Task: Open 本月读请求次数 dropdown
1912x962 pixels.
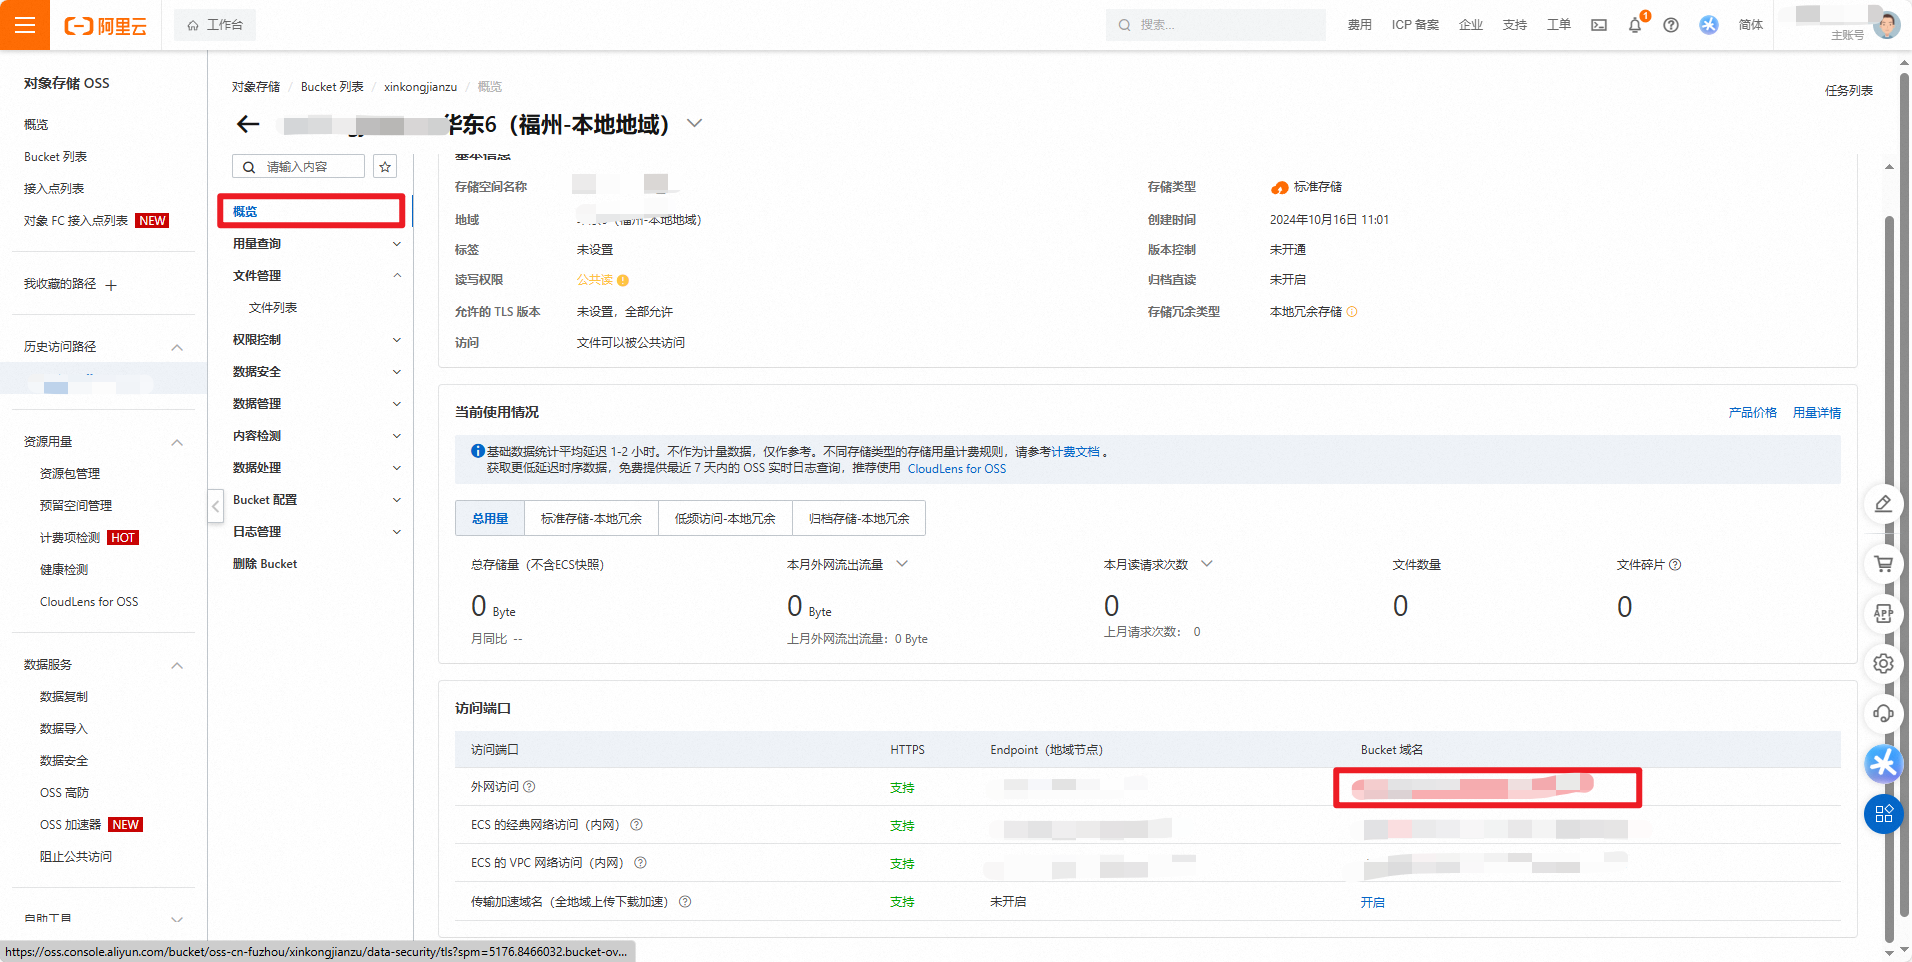Action: [1207, 564]
